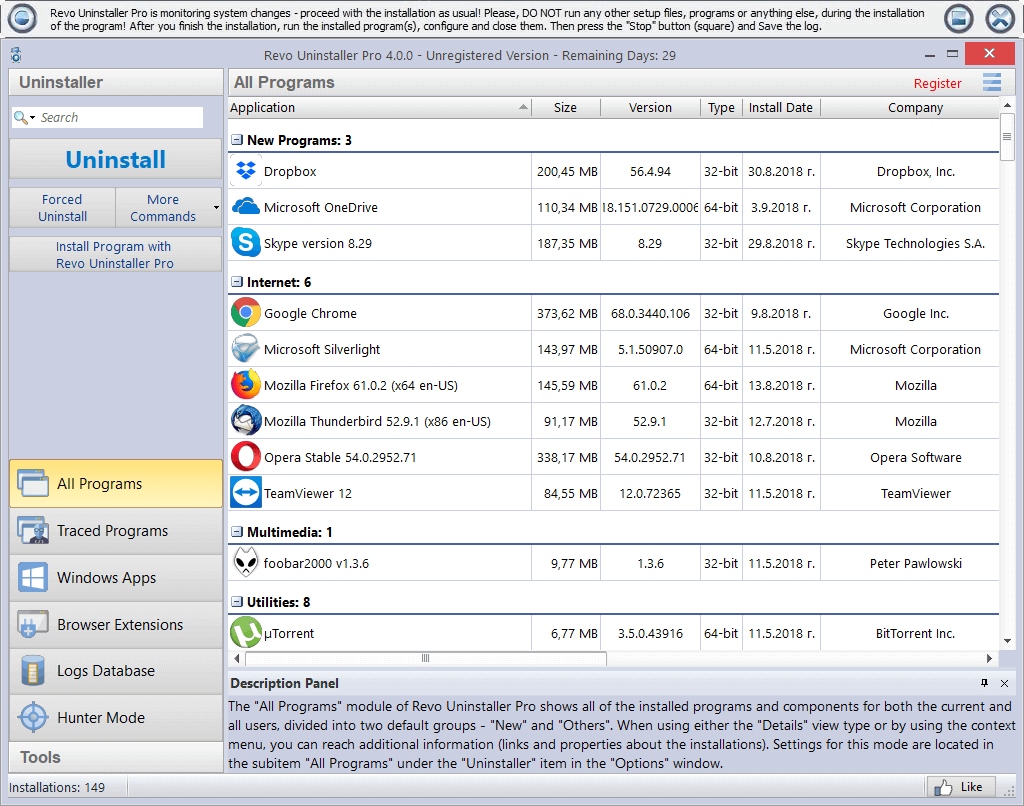Collapse the Multimedia group
The height and width of the screenshot is (806, 1024).
click(x=237, y=533)
